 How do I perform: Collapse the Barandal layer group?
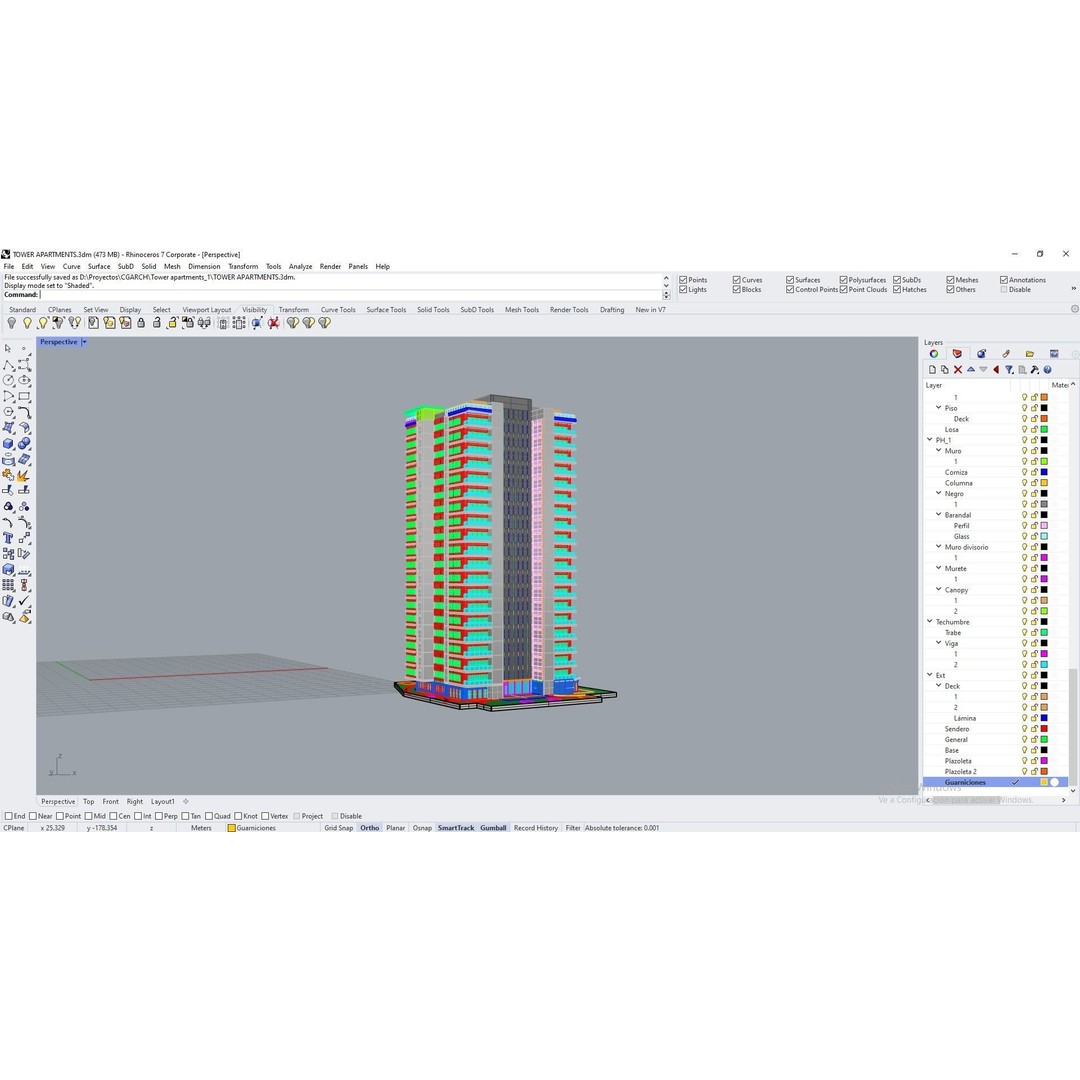click(938, 515)
